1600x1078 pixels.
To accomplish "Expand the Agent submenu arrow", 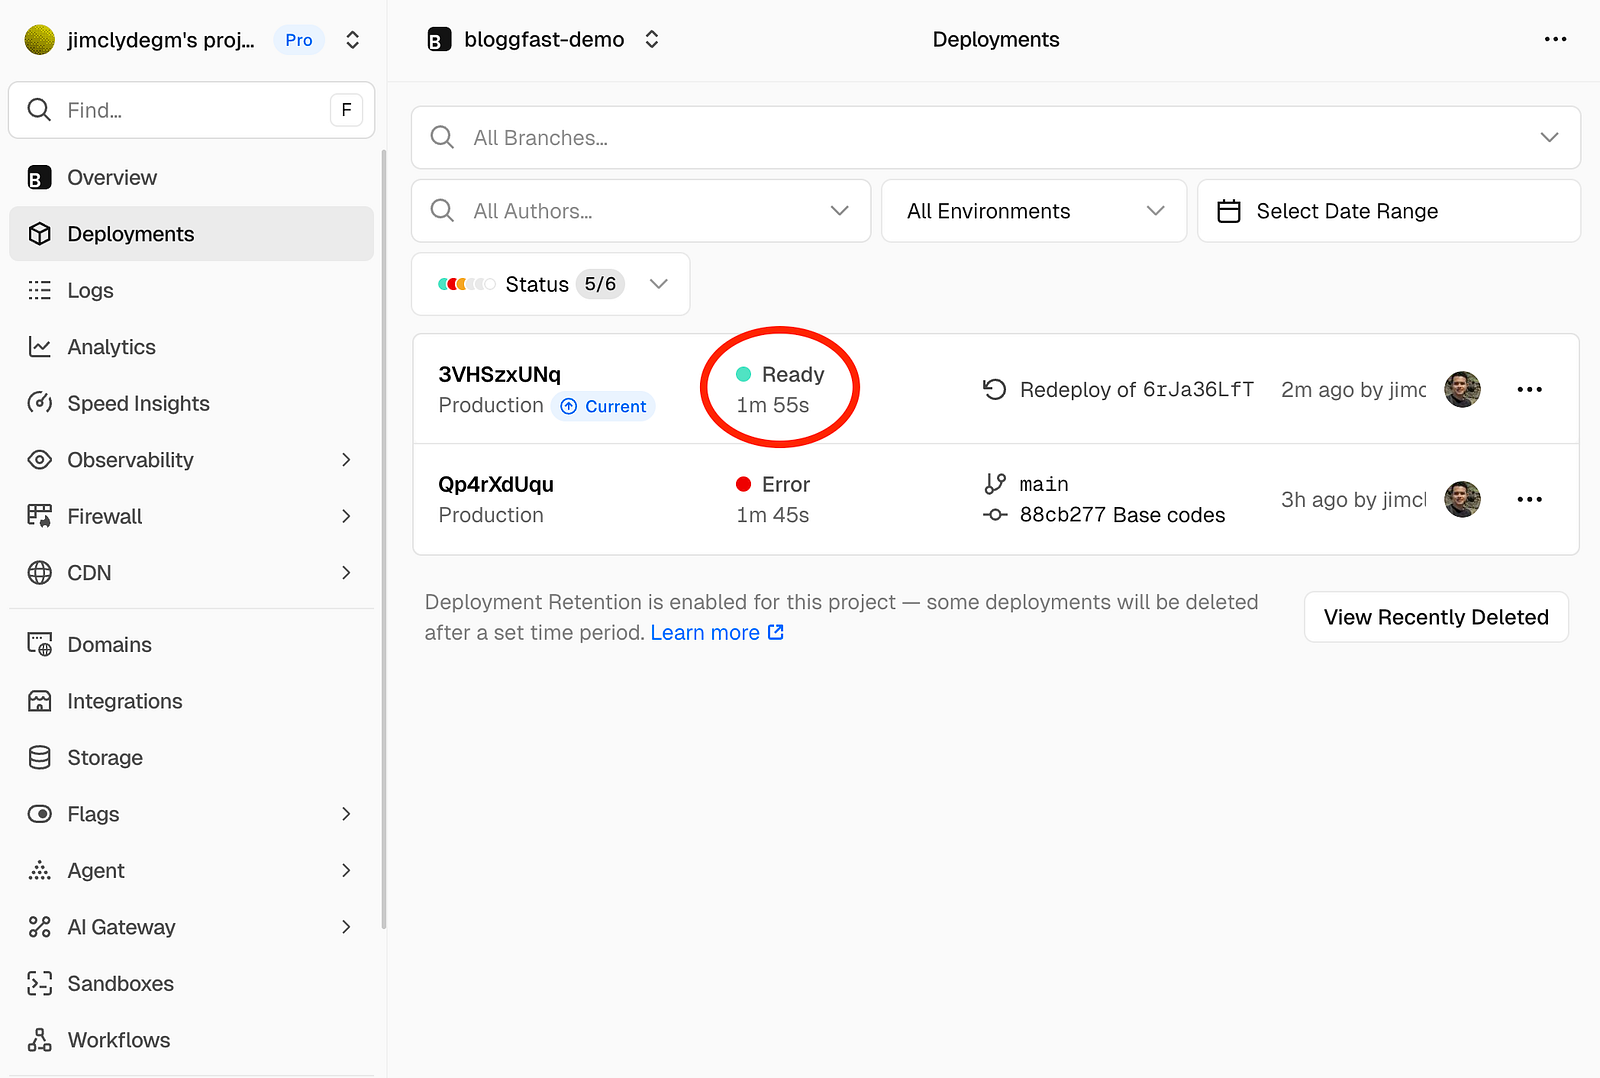I will pos(346,871).
